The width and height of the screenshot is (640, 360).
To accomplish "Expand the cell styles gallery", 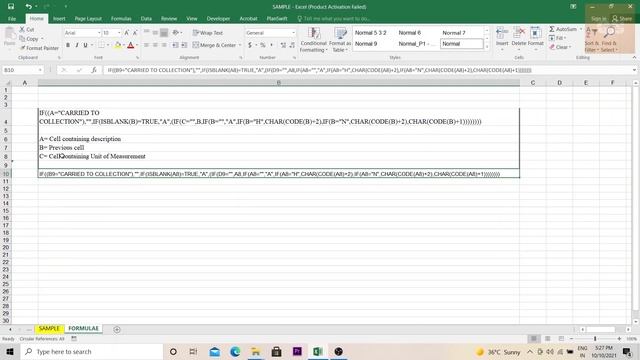I will [487, 48].
